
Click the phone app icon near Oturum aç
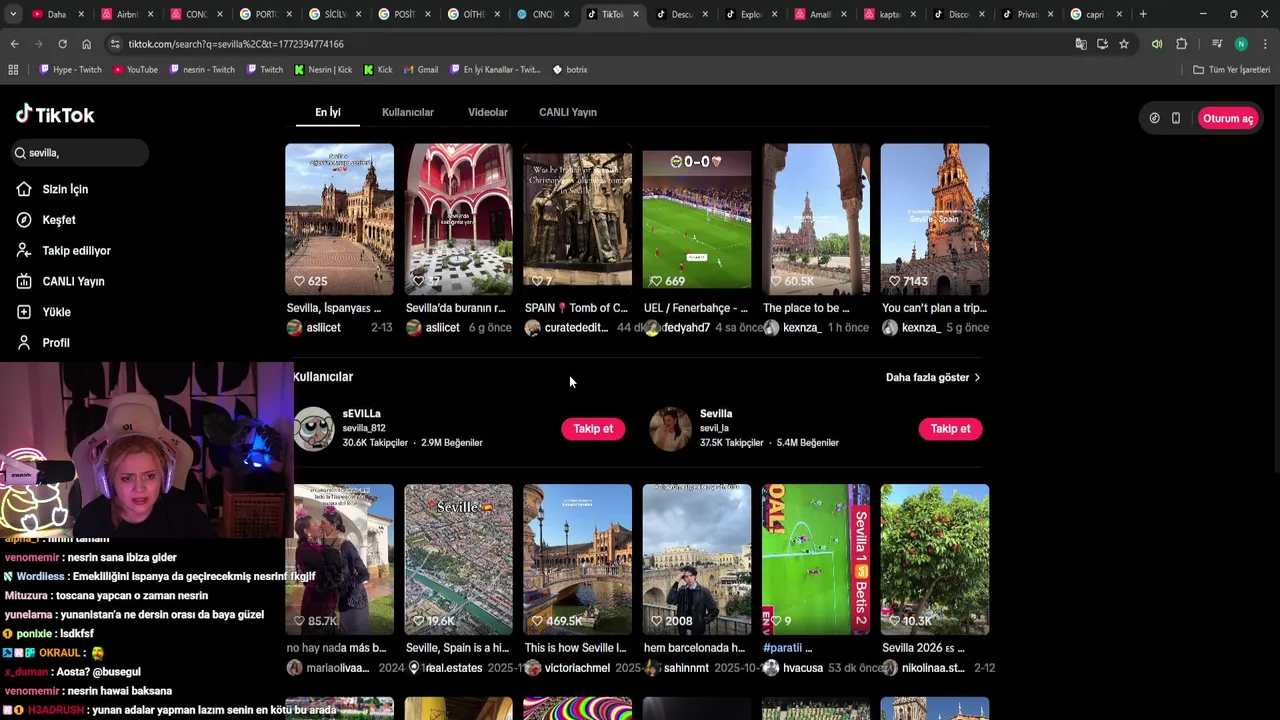coord(1176,118)
